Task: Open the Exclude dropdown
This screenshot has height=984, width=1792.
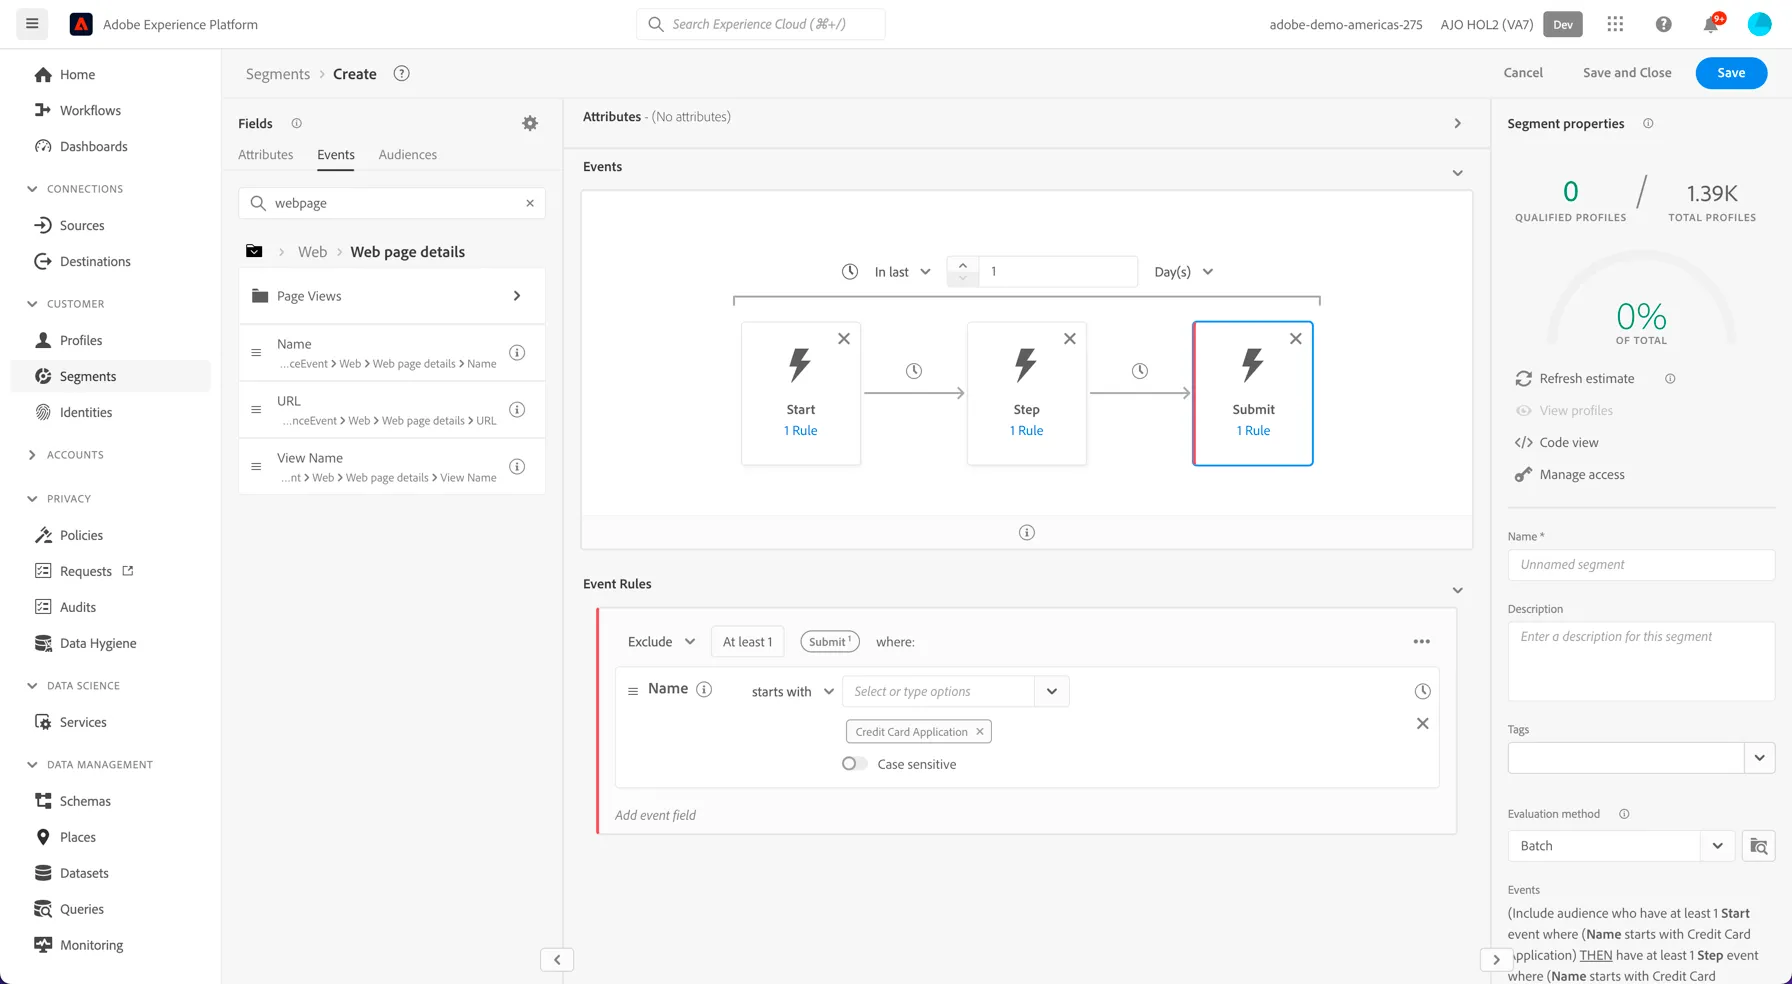Action: pyautogui.click(x=661, y=642)
